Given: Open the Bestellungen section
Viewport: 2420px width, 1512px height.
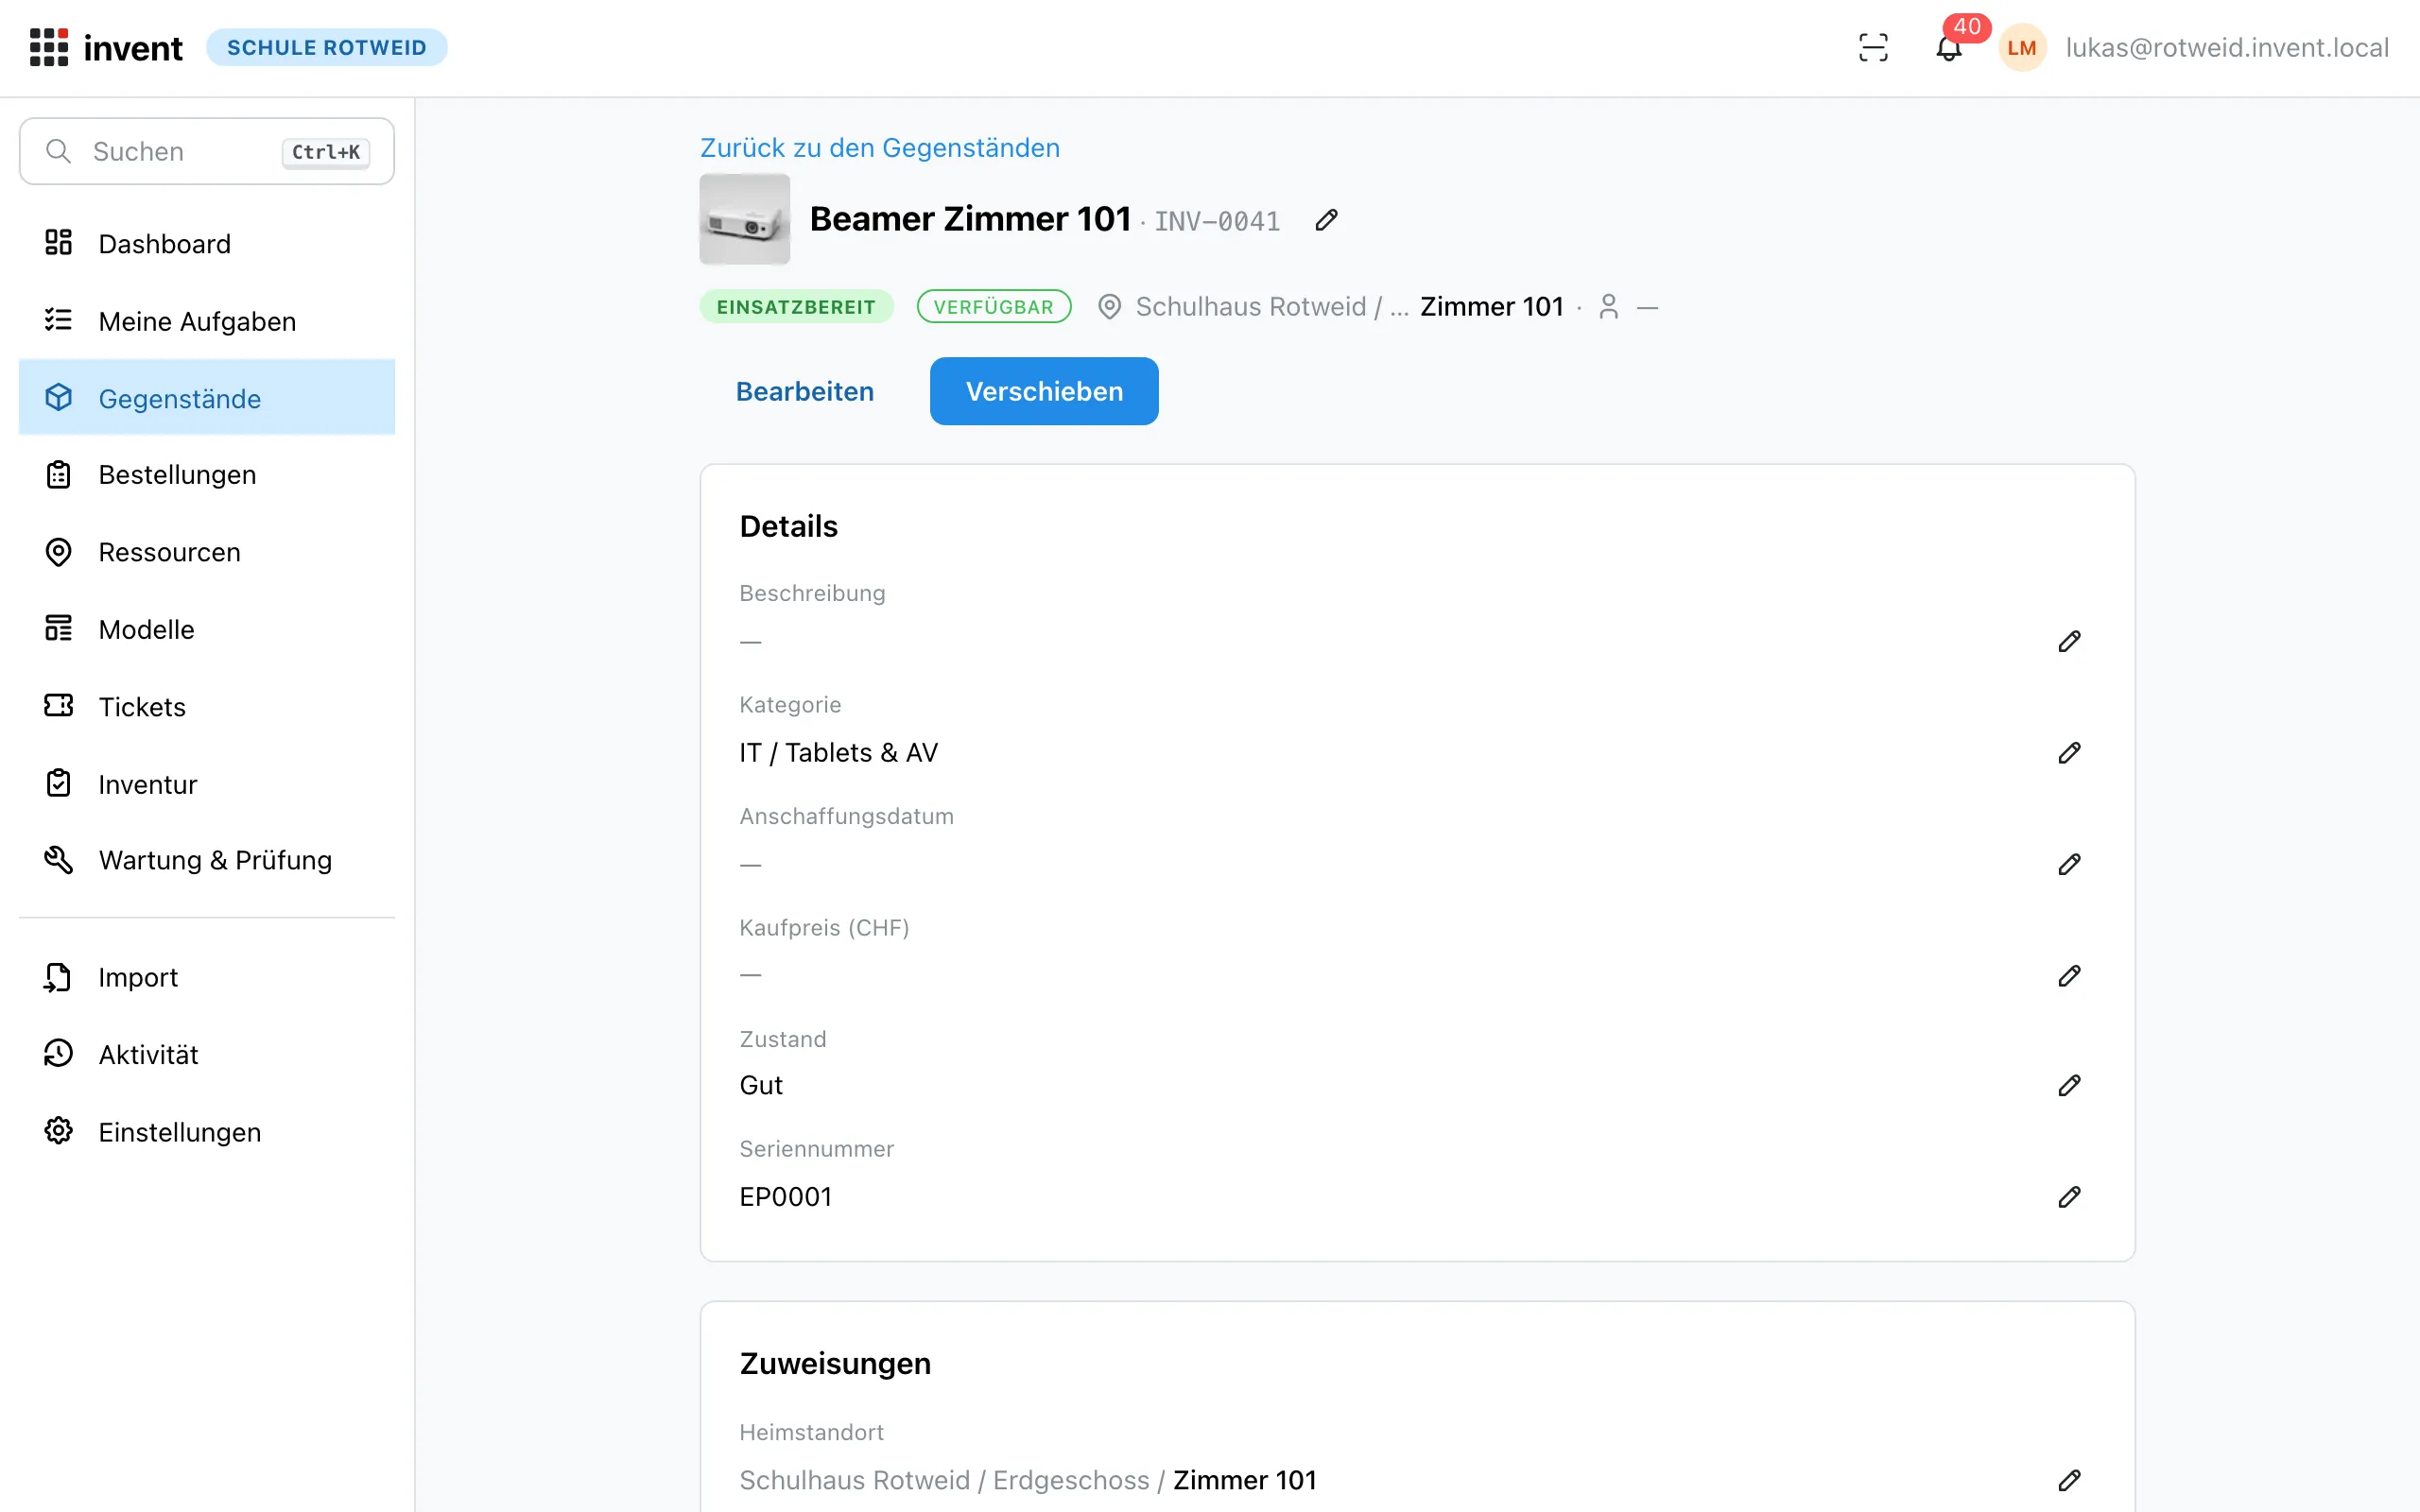Looking at the screenshot, I should pos(207,474).
